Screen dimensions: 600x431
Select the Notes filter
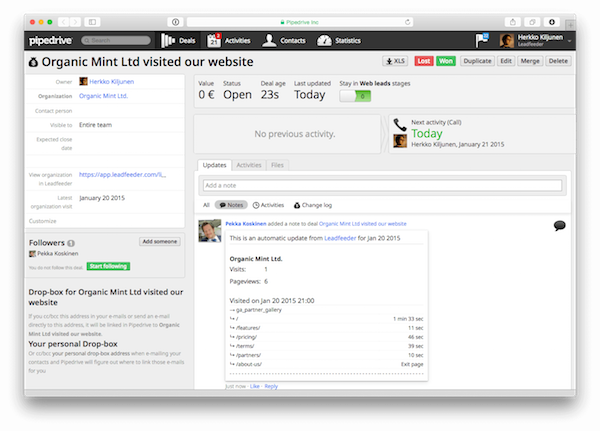pos(231,205)
